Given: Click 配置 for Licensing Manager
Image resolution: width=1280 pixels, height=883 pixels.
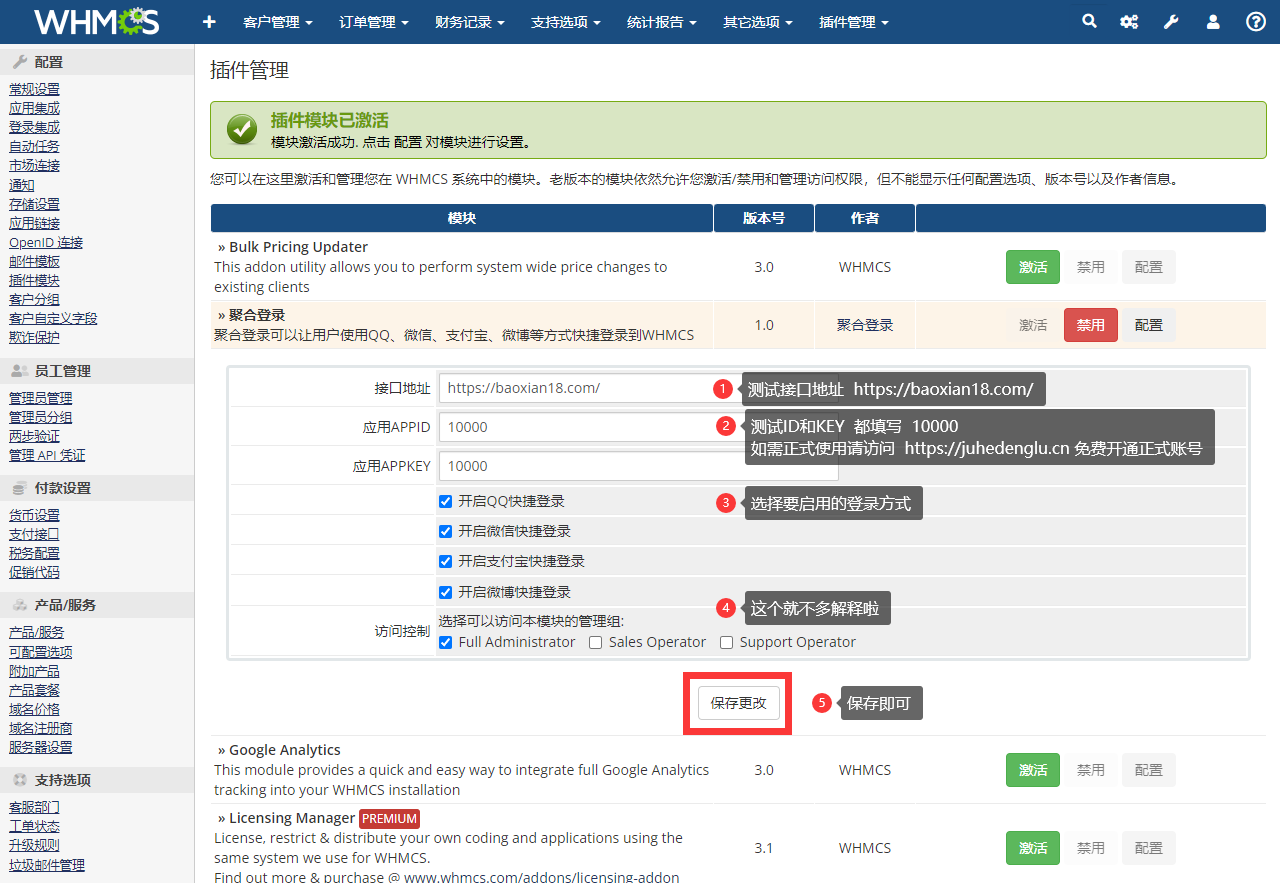Looking at the screenshot, I should coord(1149,848).
